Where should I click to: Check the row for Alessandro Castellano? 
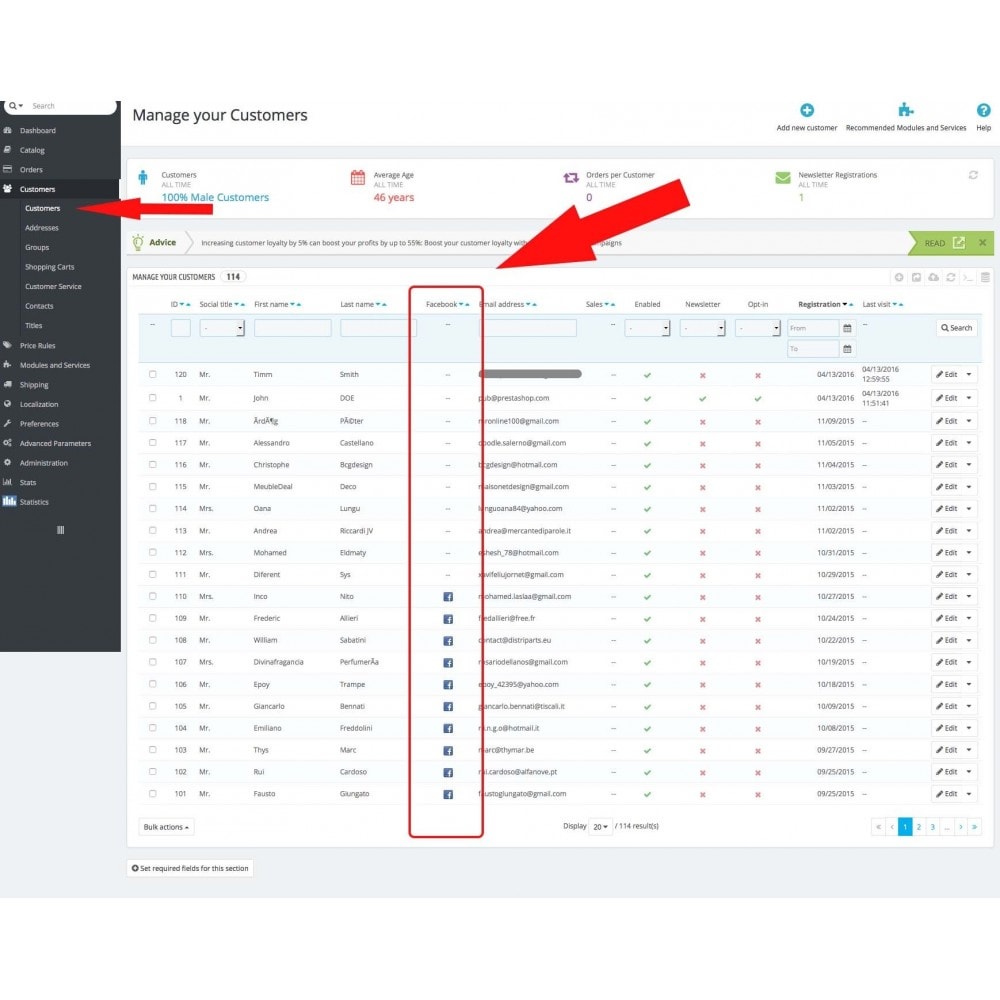point(152,443)
